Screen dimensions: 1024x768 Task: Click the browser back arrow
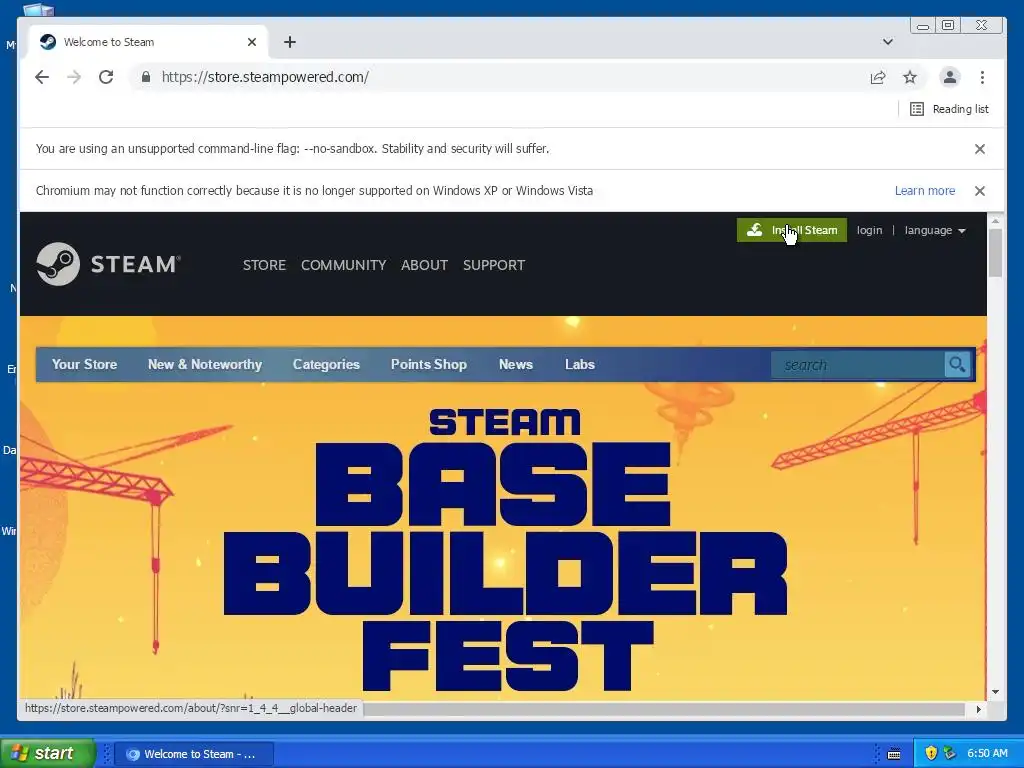[42, 77]
